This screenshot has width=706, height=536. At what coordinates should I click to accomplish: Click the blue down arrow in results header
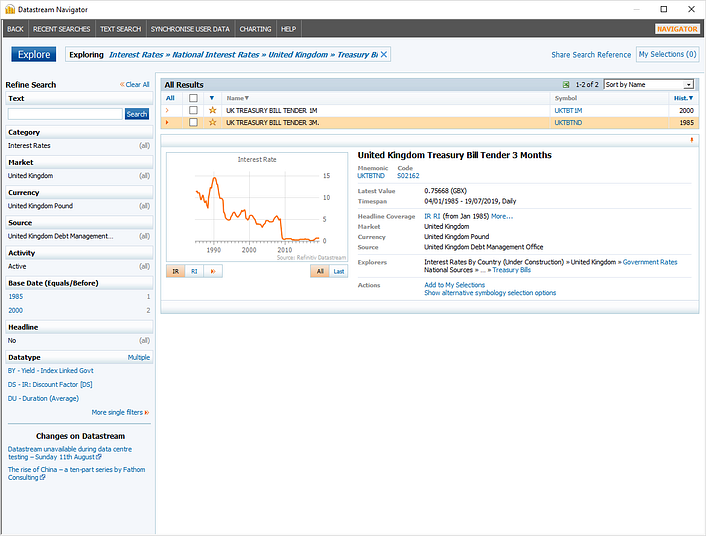[x=212, y=98]
